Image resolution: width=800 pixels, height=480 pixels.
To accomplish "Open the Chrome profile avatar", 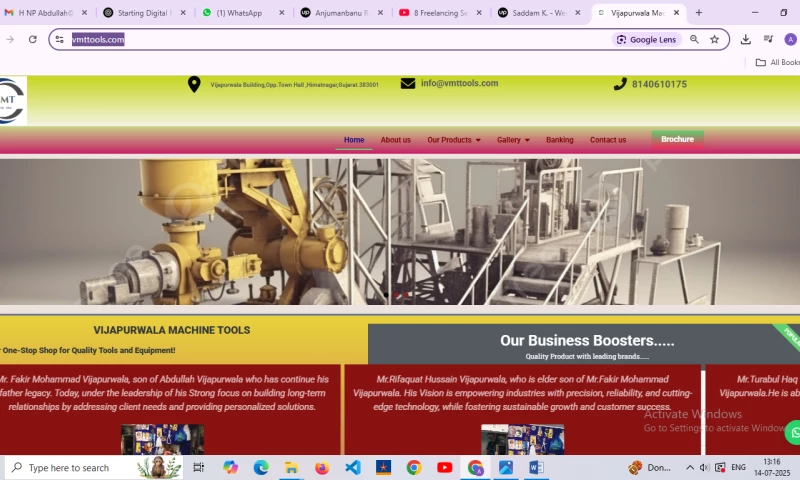I will tap(790, 39).
